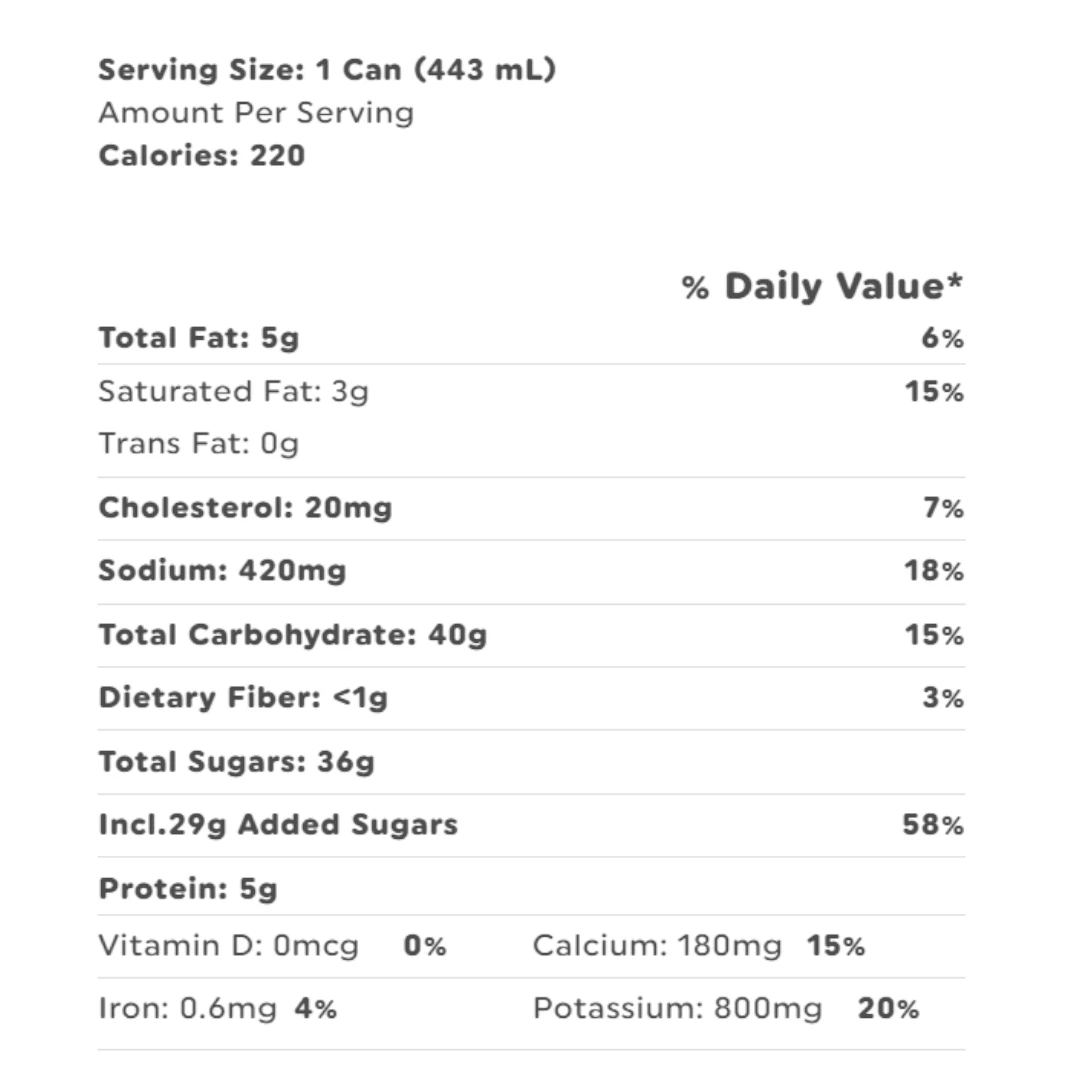Select the Total Fat: 5g row
The height and width of the screenshot is (1080, 1080).
pos(199,338)
